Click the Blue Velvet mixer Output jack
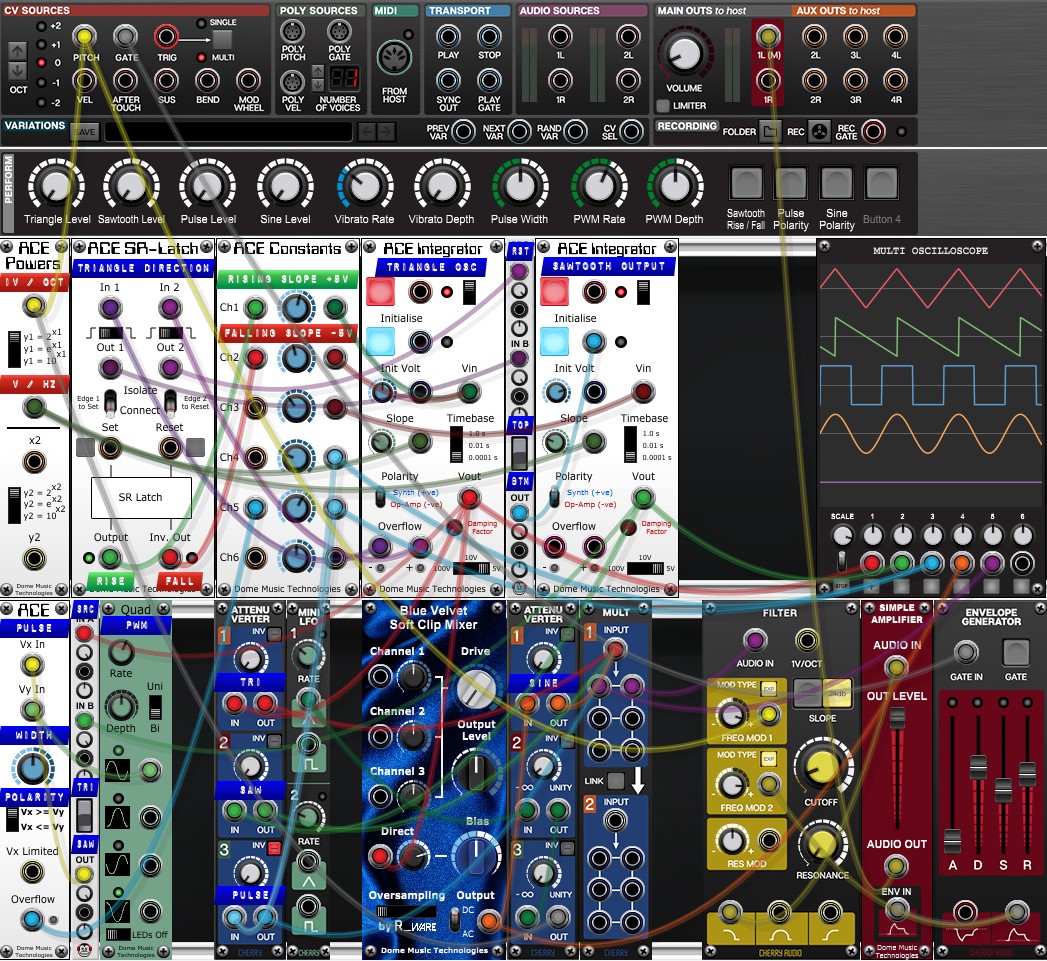This screenshot has height=961, width=1047. tap(489, 922)
